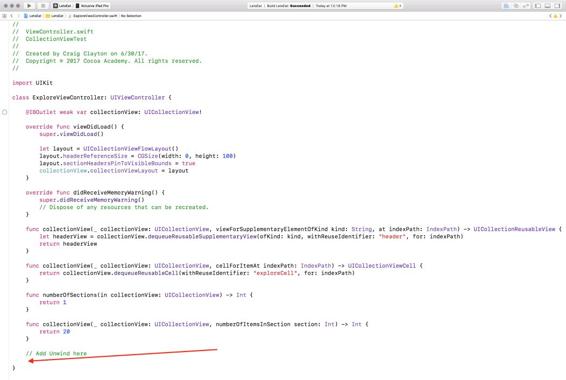Click 'headerReferenceSize' property text
This screenshot has height=380, width=566.
(x=95, y=156)
